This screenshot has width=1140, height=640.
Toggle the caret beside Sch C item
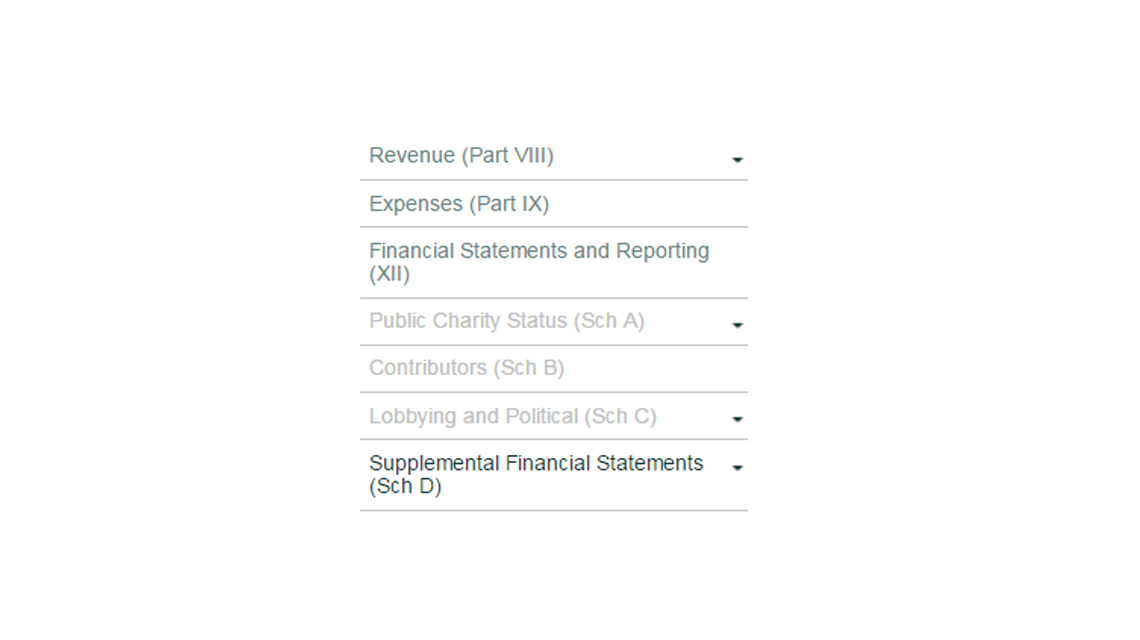[x=737, y=420]
